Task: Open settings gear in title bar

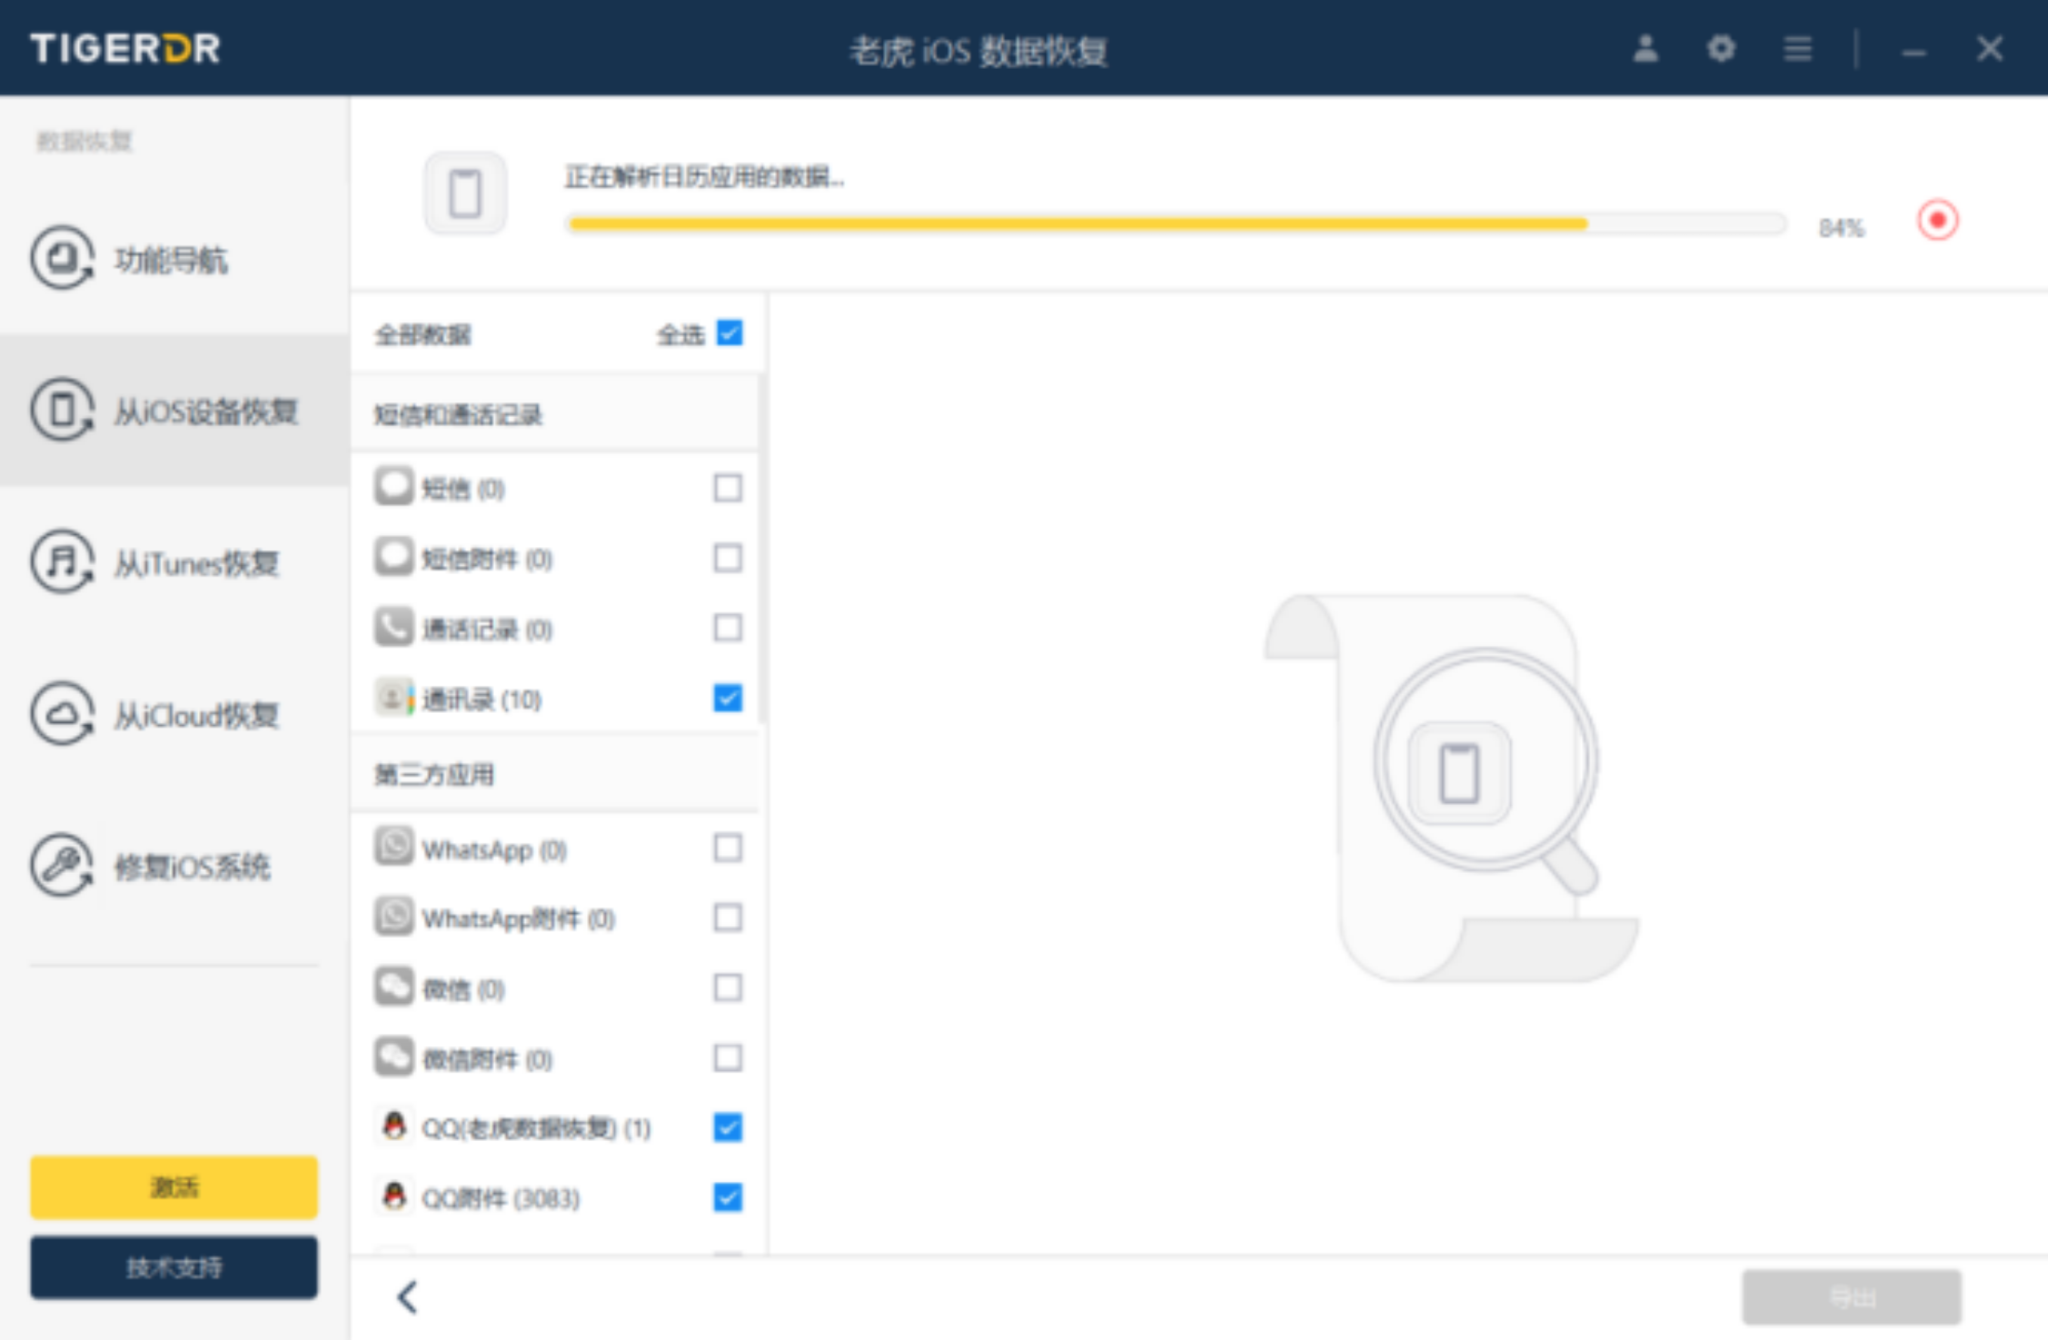Action: click(1720, 48)
